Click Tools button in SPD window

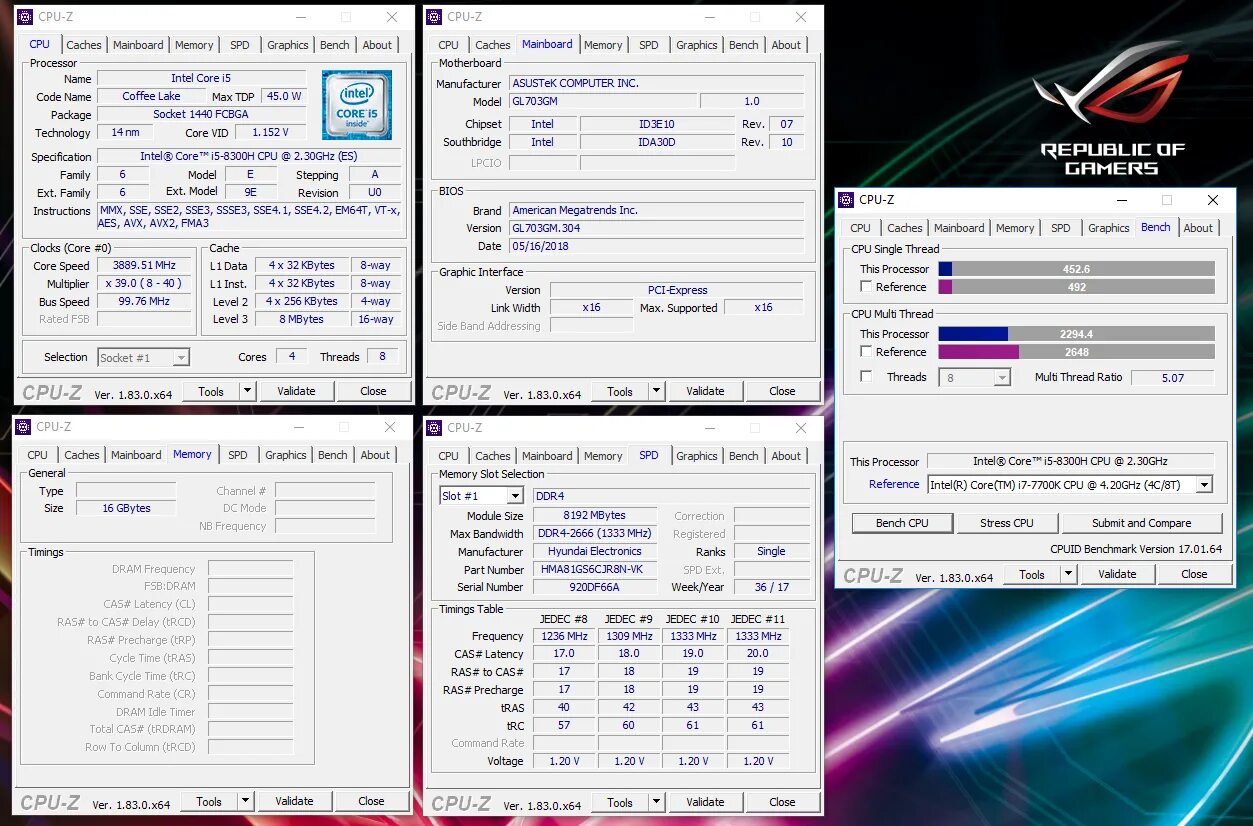coord(620,802)
